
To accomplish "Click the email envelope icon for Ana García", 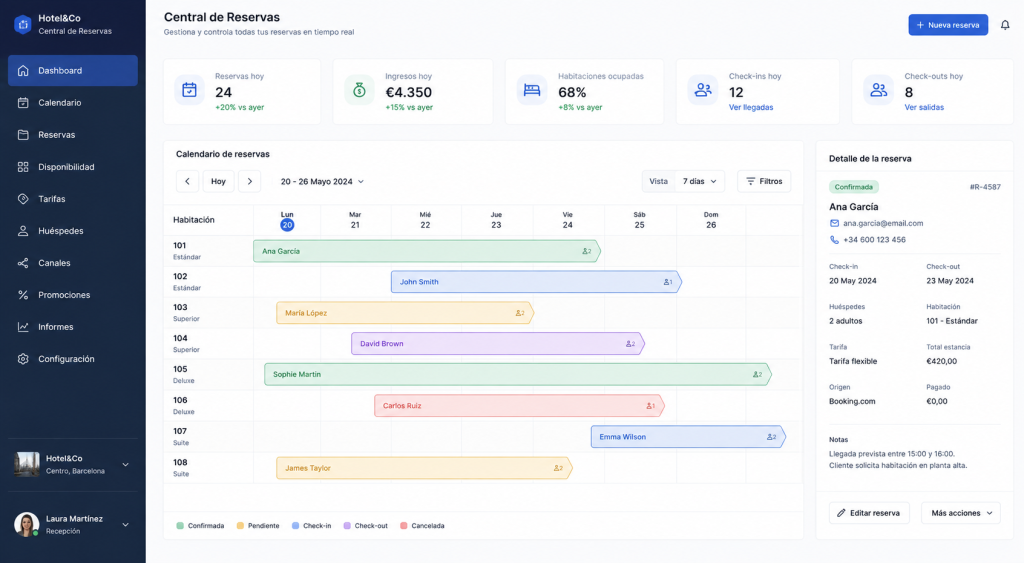I will pos(834,223).
